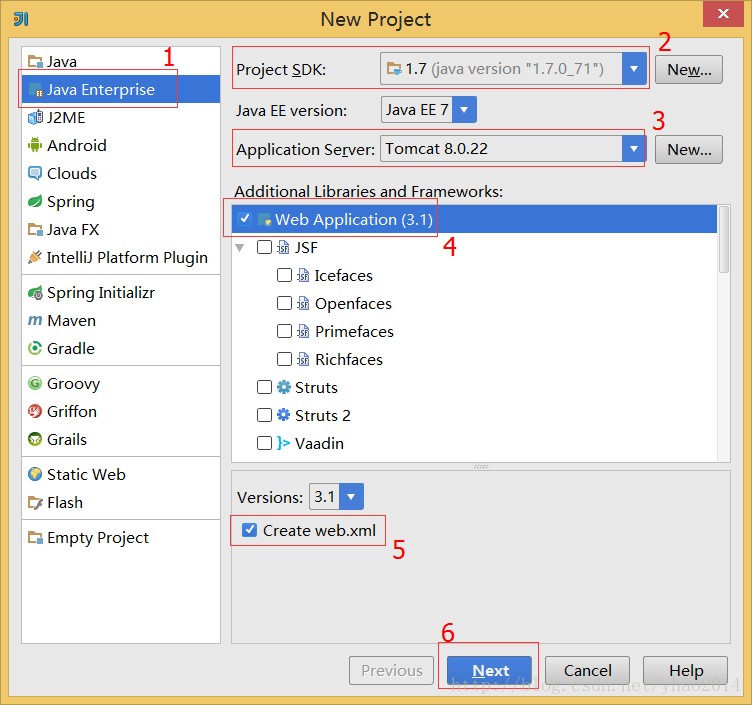The image size is (752, 705).
Task: Click the Struts gear icon
Action: pyautogui.click(x=283, y=387)
